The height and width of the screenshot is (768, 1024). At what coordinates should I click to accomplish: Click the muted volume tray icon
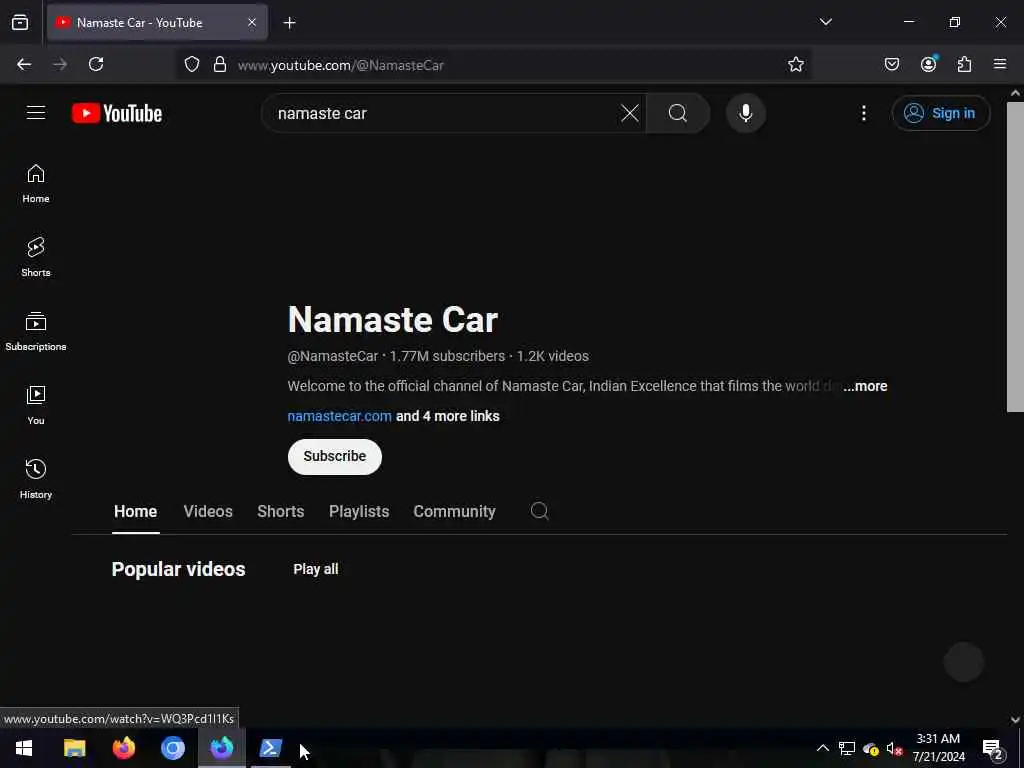pyautogui.click(x=894, y=748)
